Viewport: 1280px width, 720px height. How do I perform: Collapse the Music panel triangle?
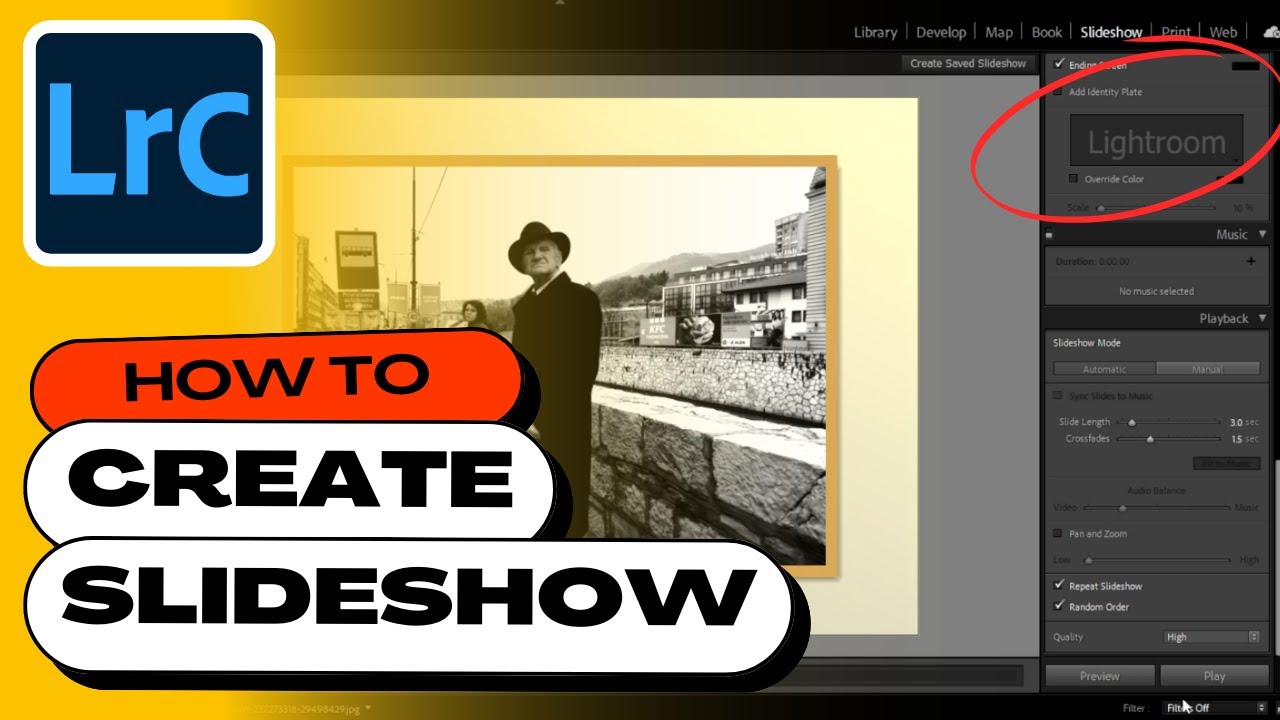coord(1263,234)
